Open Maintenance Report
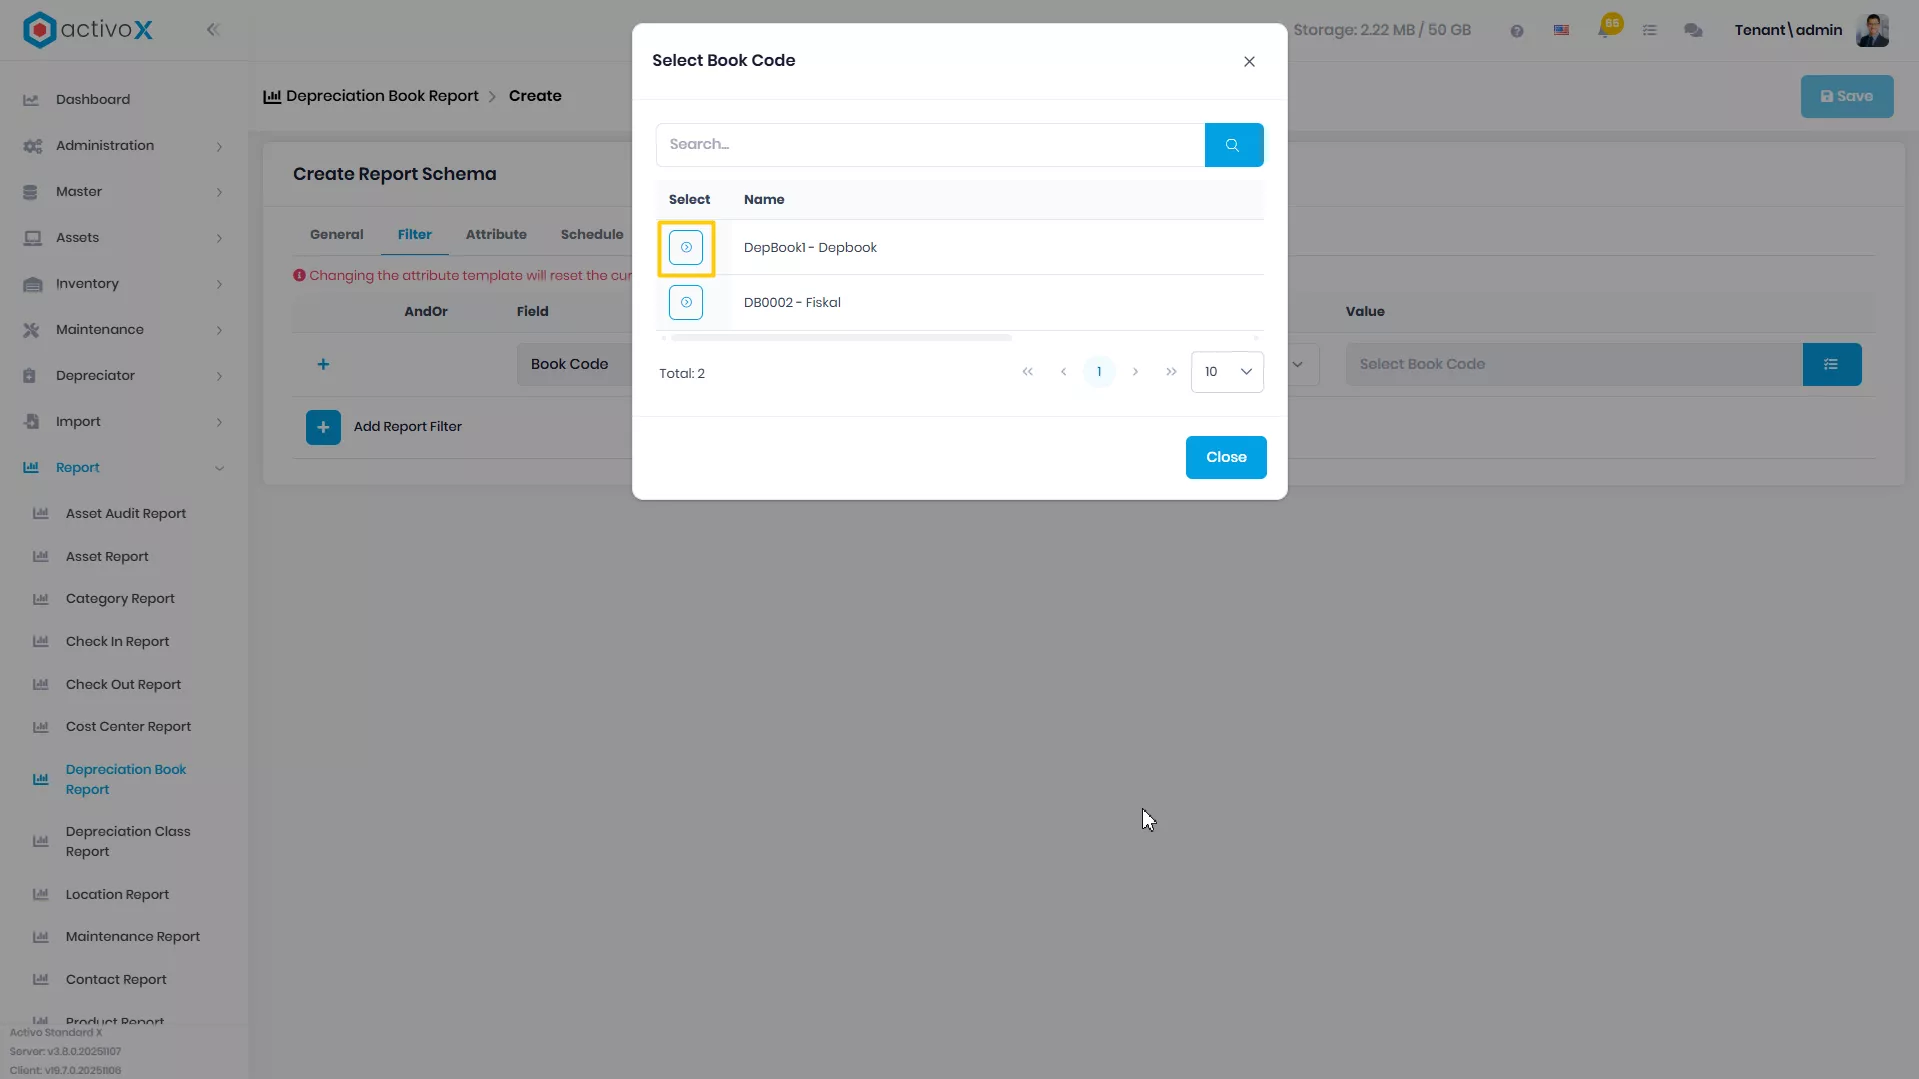 133,937
